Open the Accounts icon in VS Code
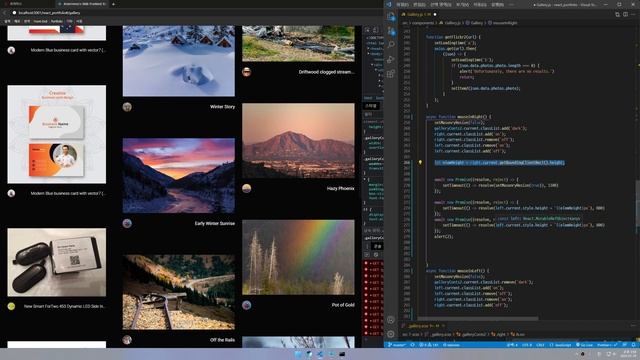 391,320
